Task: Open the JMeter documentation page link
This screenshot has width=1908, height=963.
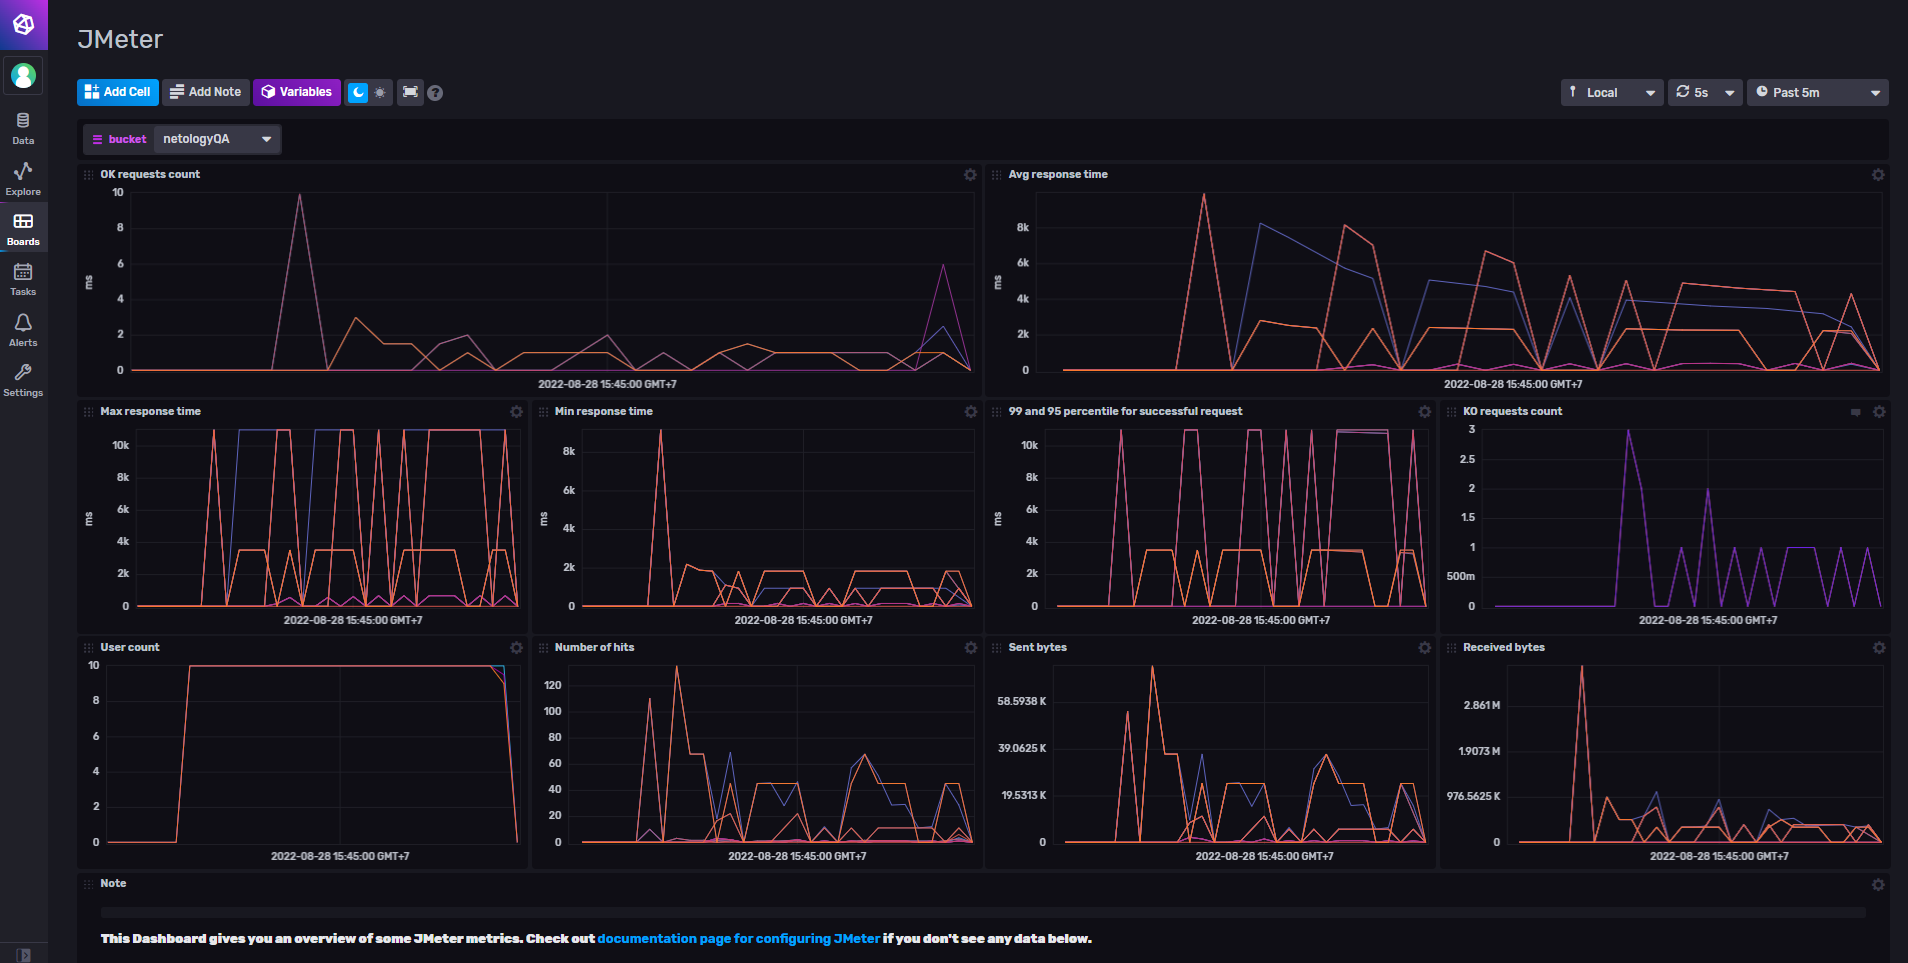Action: click(738, 939)
